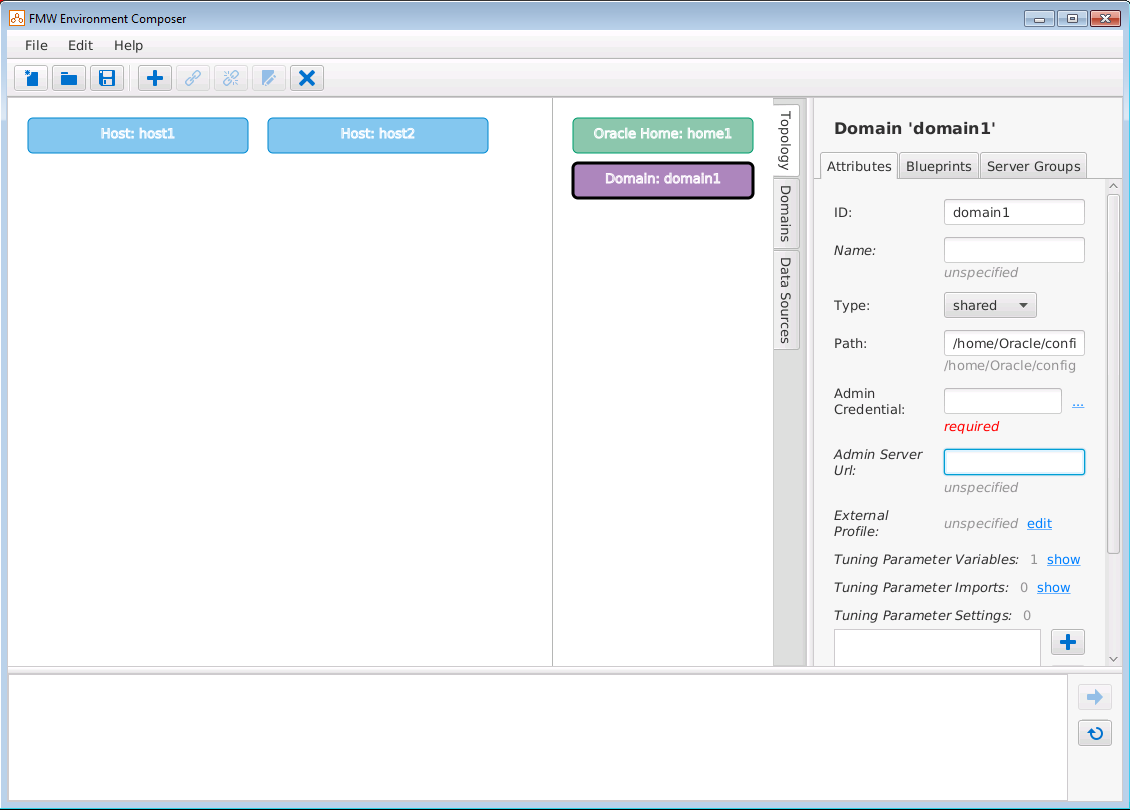
Task: Click the Edit pencil toolbar icon
Action: (x=269, y=78)
